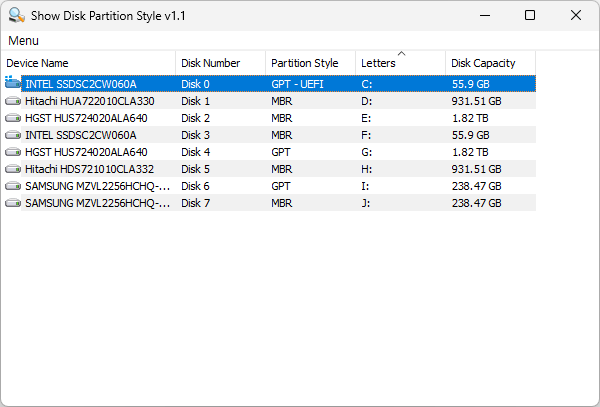Viewport: 600px width, 407px height.
Task: Sort by the Disk Number column header
Action: coord(221,63)
